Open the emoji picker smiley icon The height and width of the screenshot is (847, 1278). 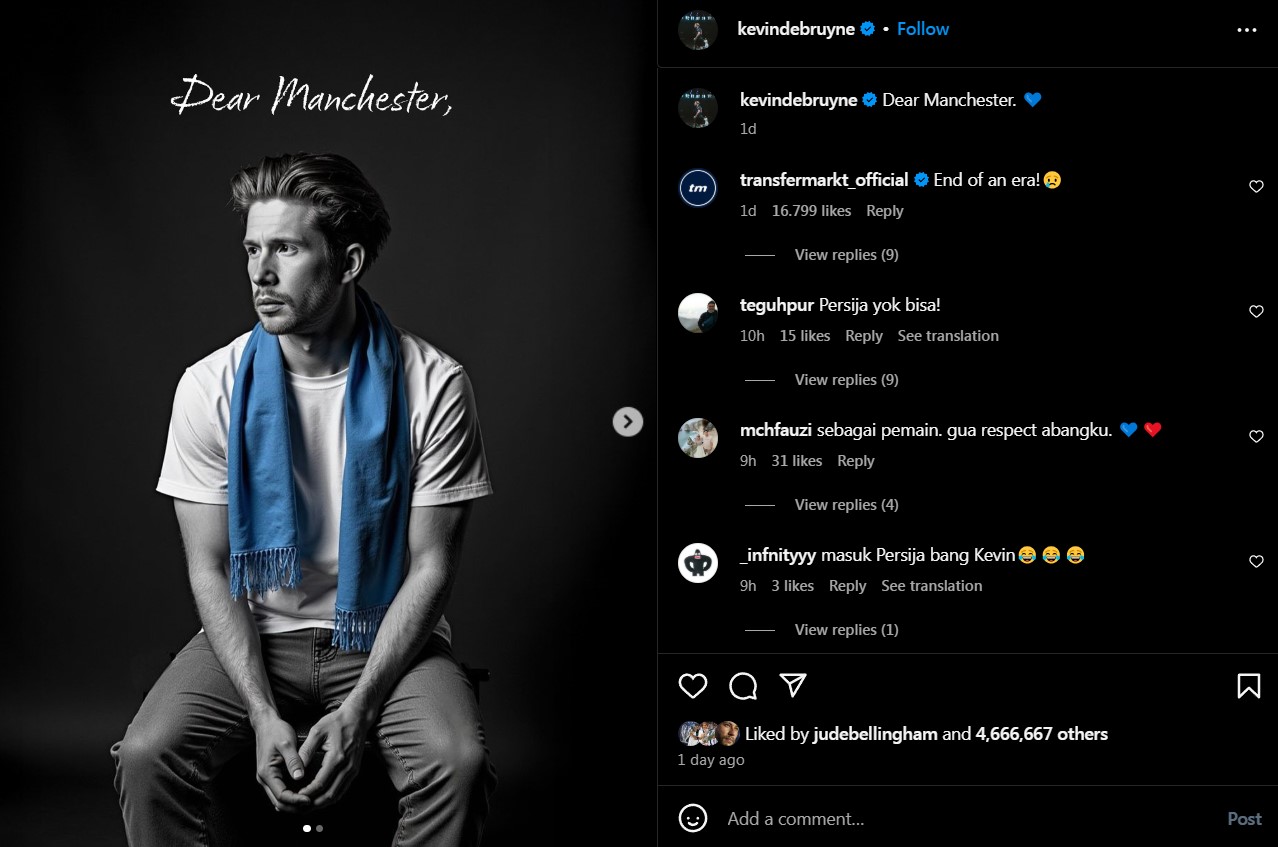(693, 818)
